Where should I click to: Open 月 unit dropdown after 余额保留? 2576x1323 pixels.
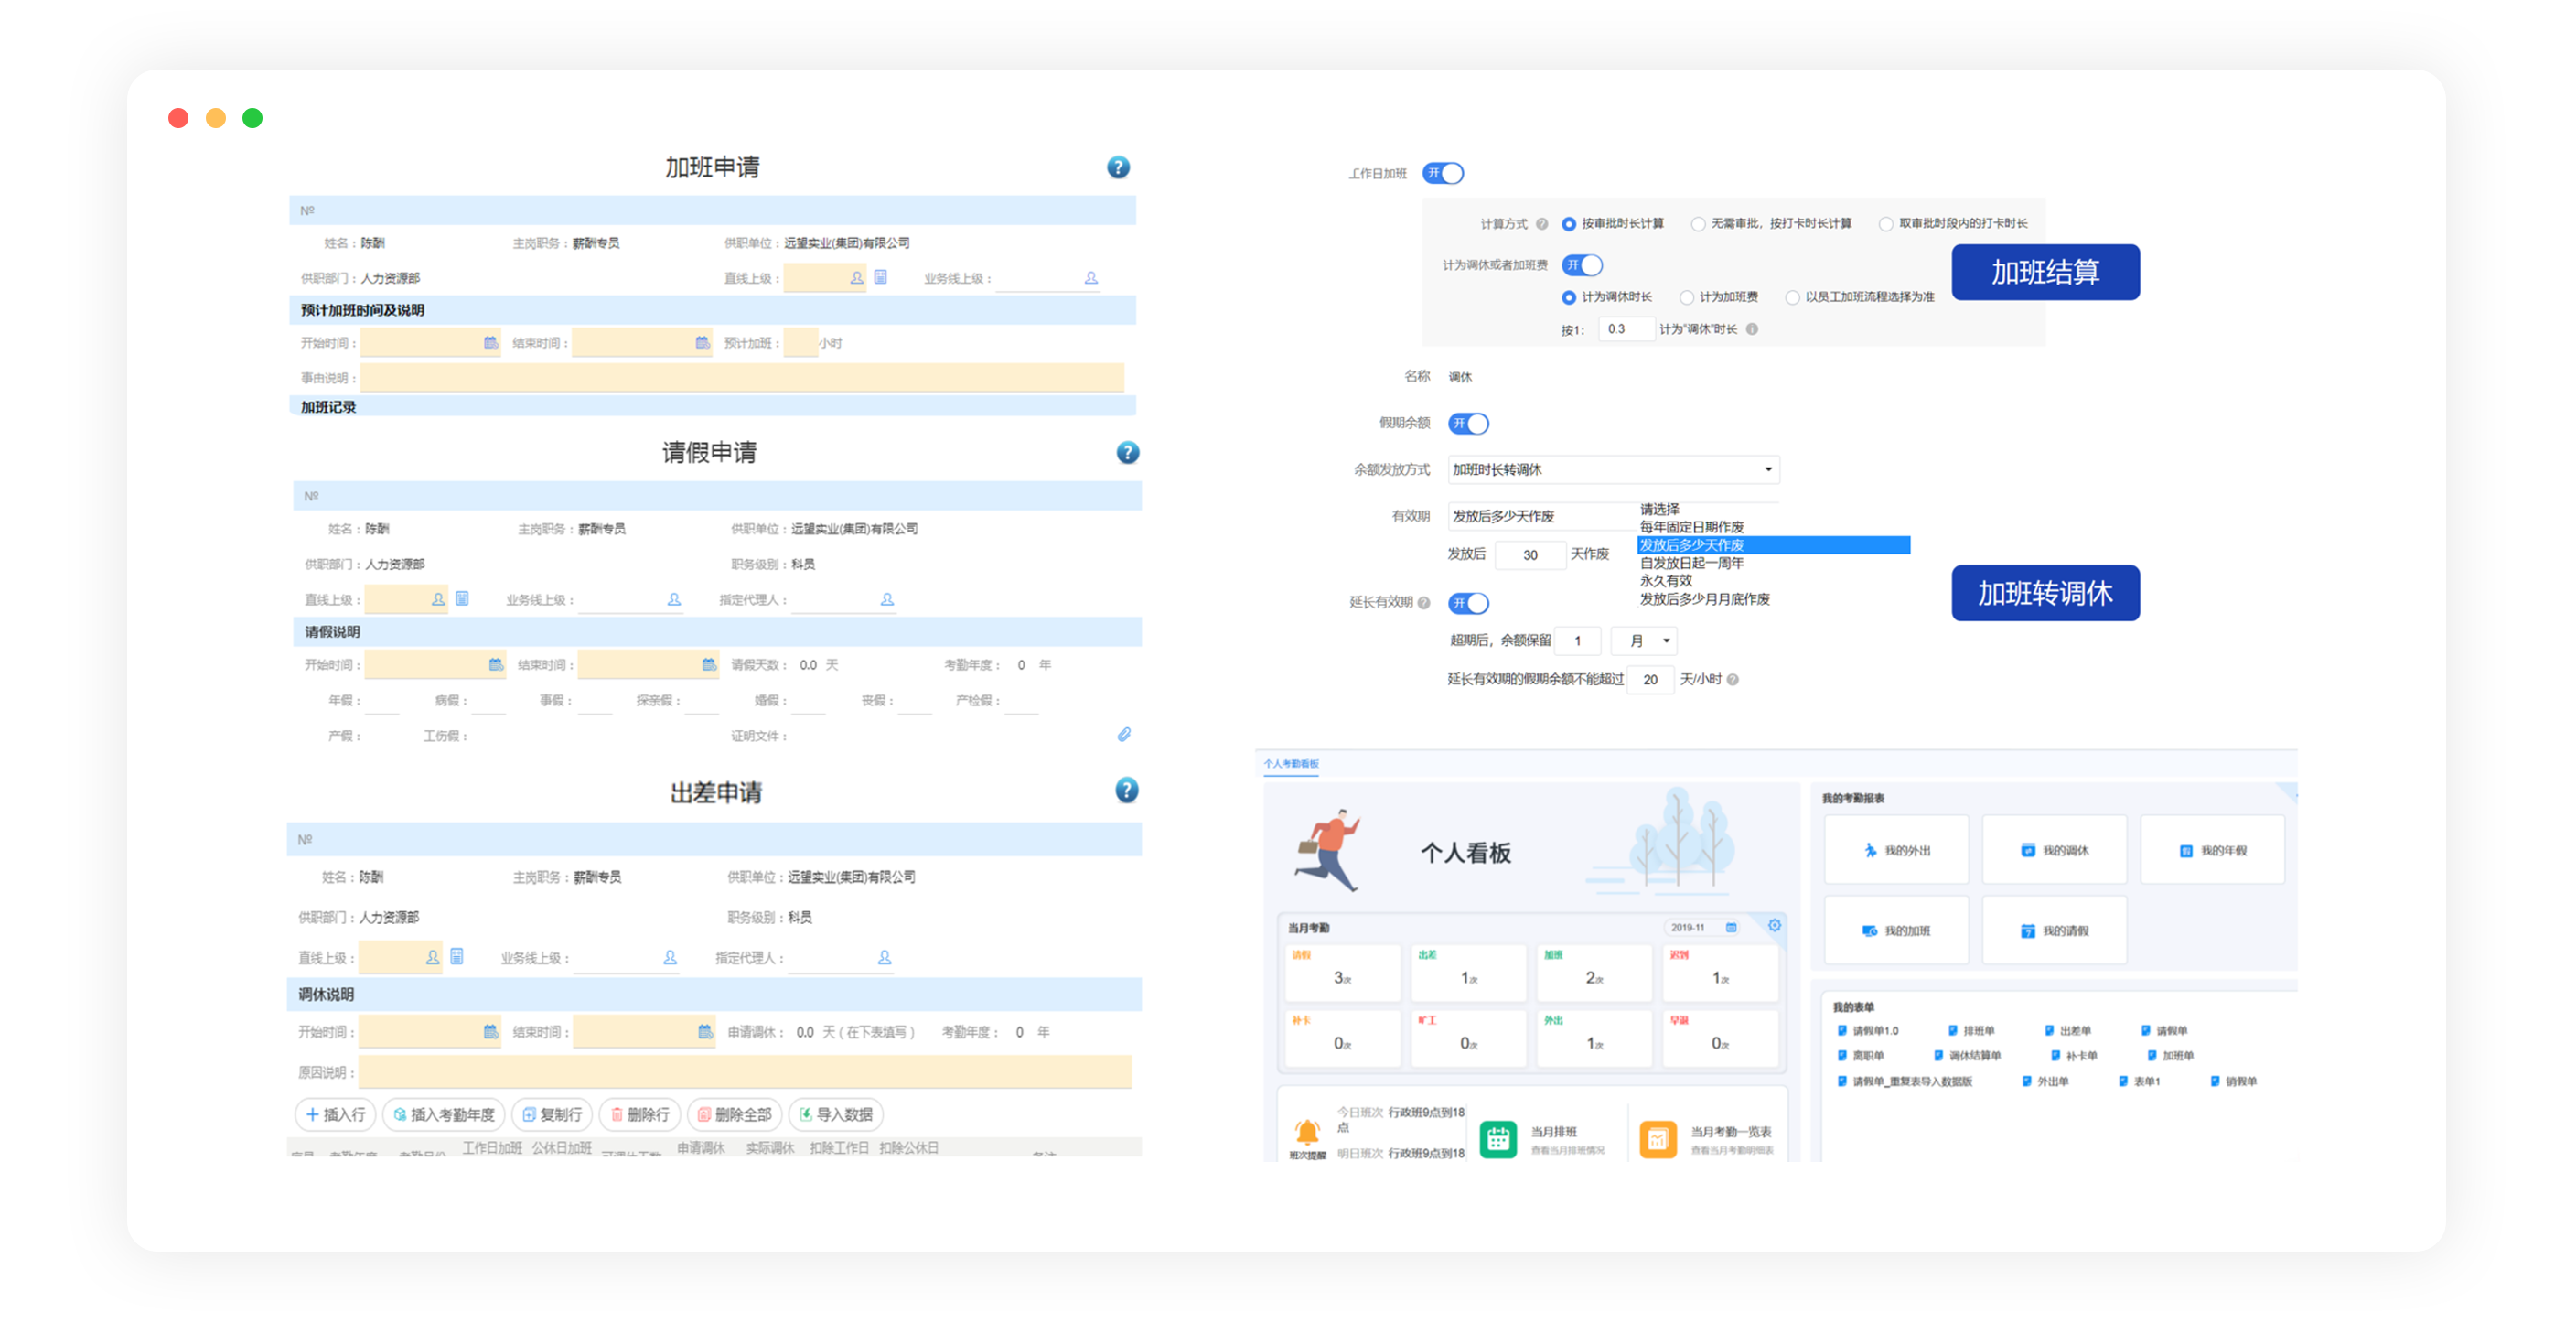pyautogui.click(x=1645, y=640)
